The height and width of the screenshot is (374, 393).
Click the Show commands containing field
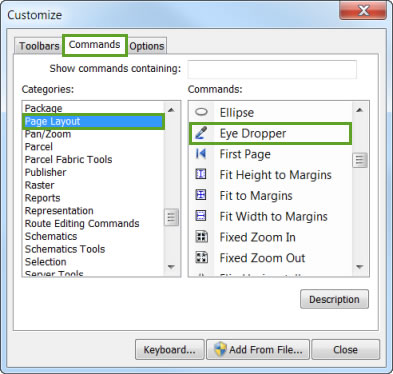pos(272,69)
